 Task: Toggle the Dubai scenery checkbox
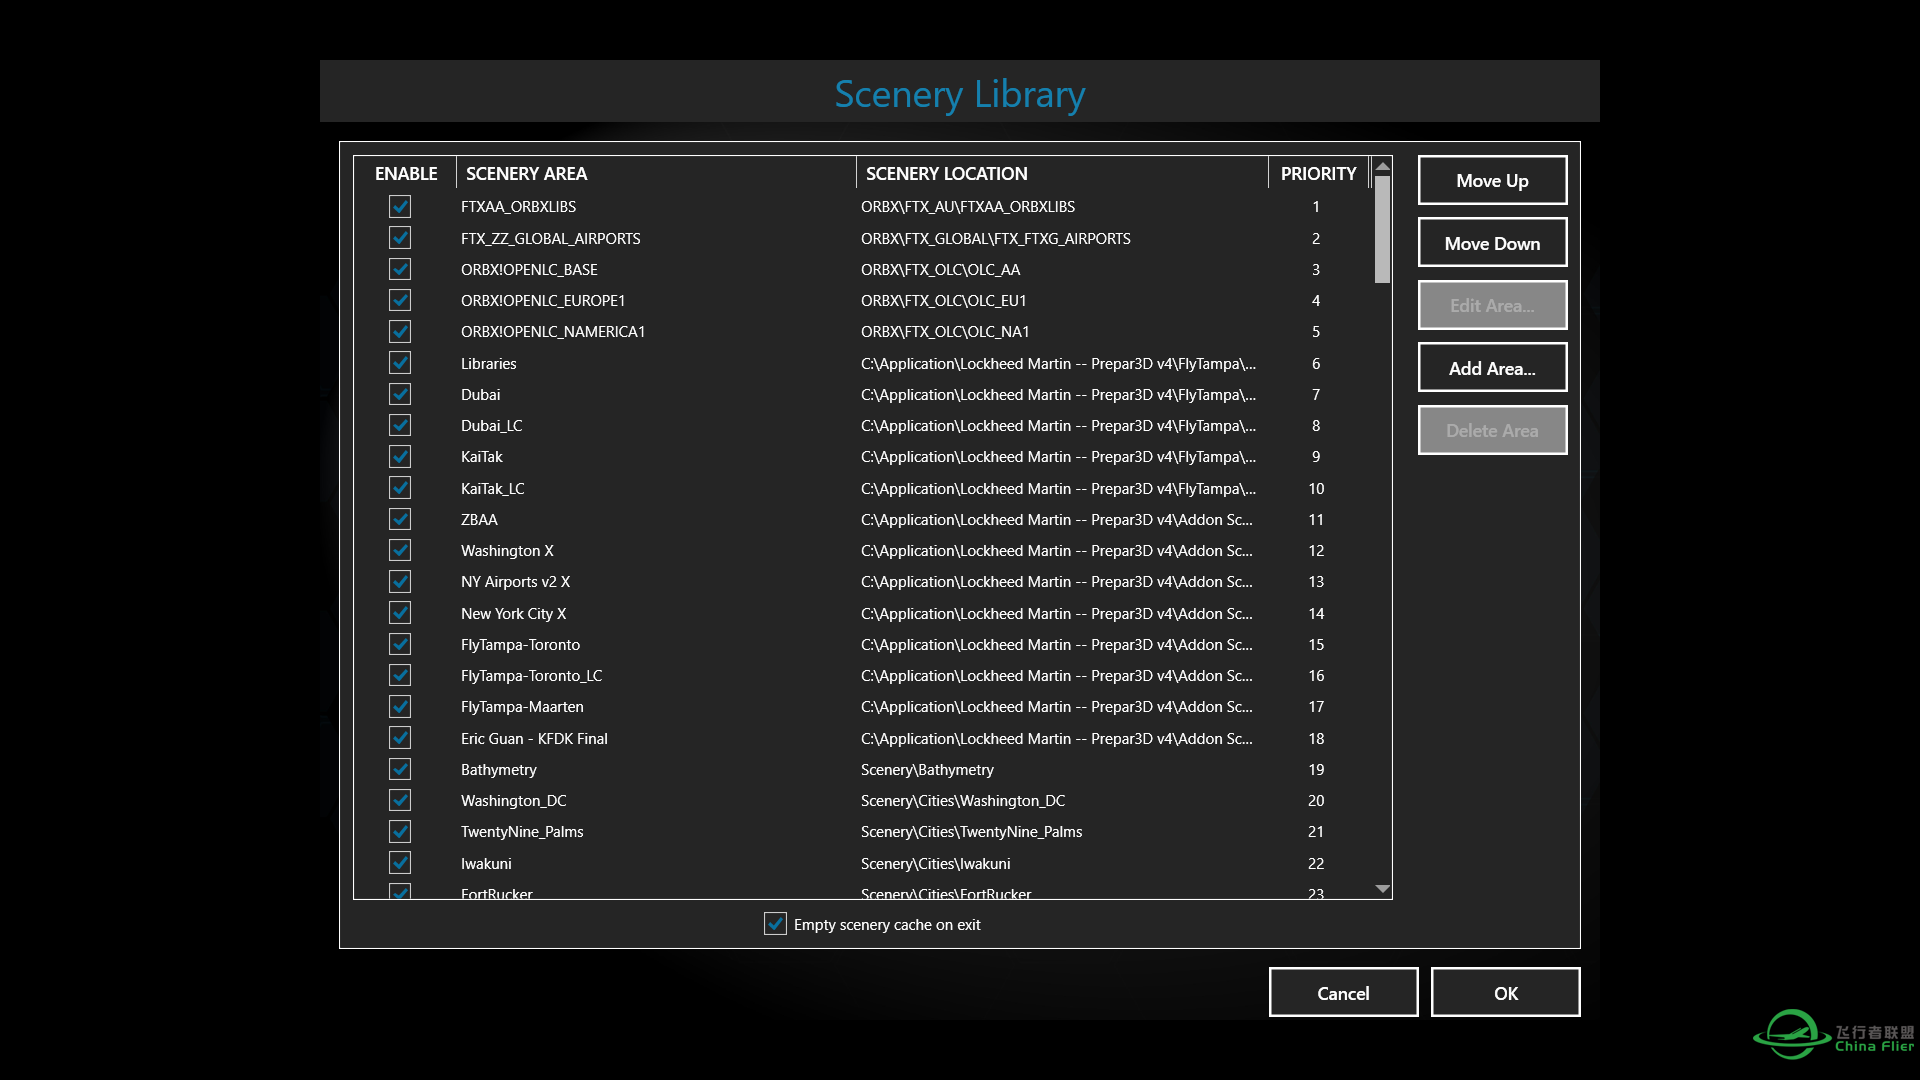tap(400, 394)
